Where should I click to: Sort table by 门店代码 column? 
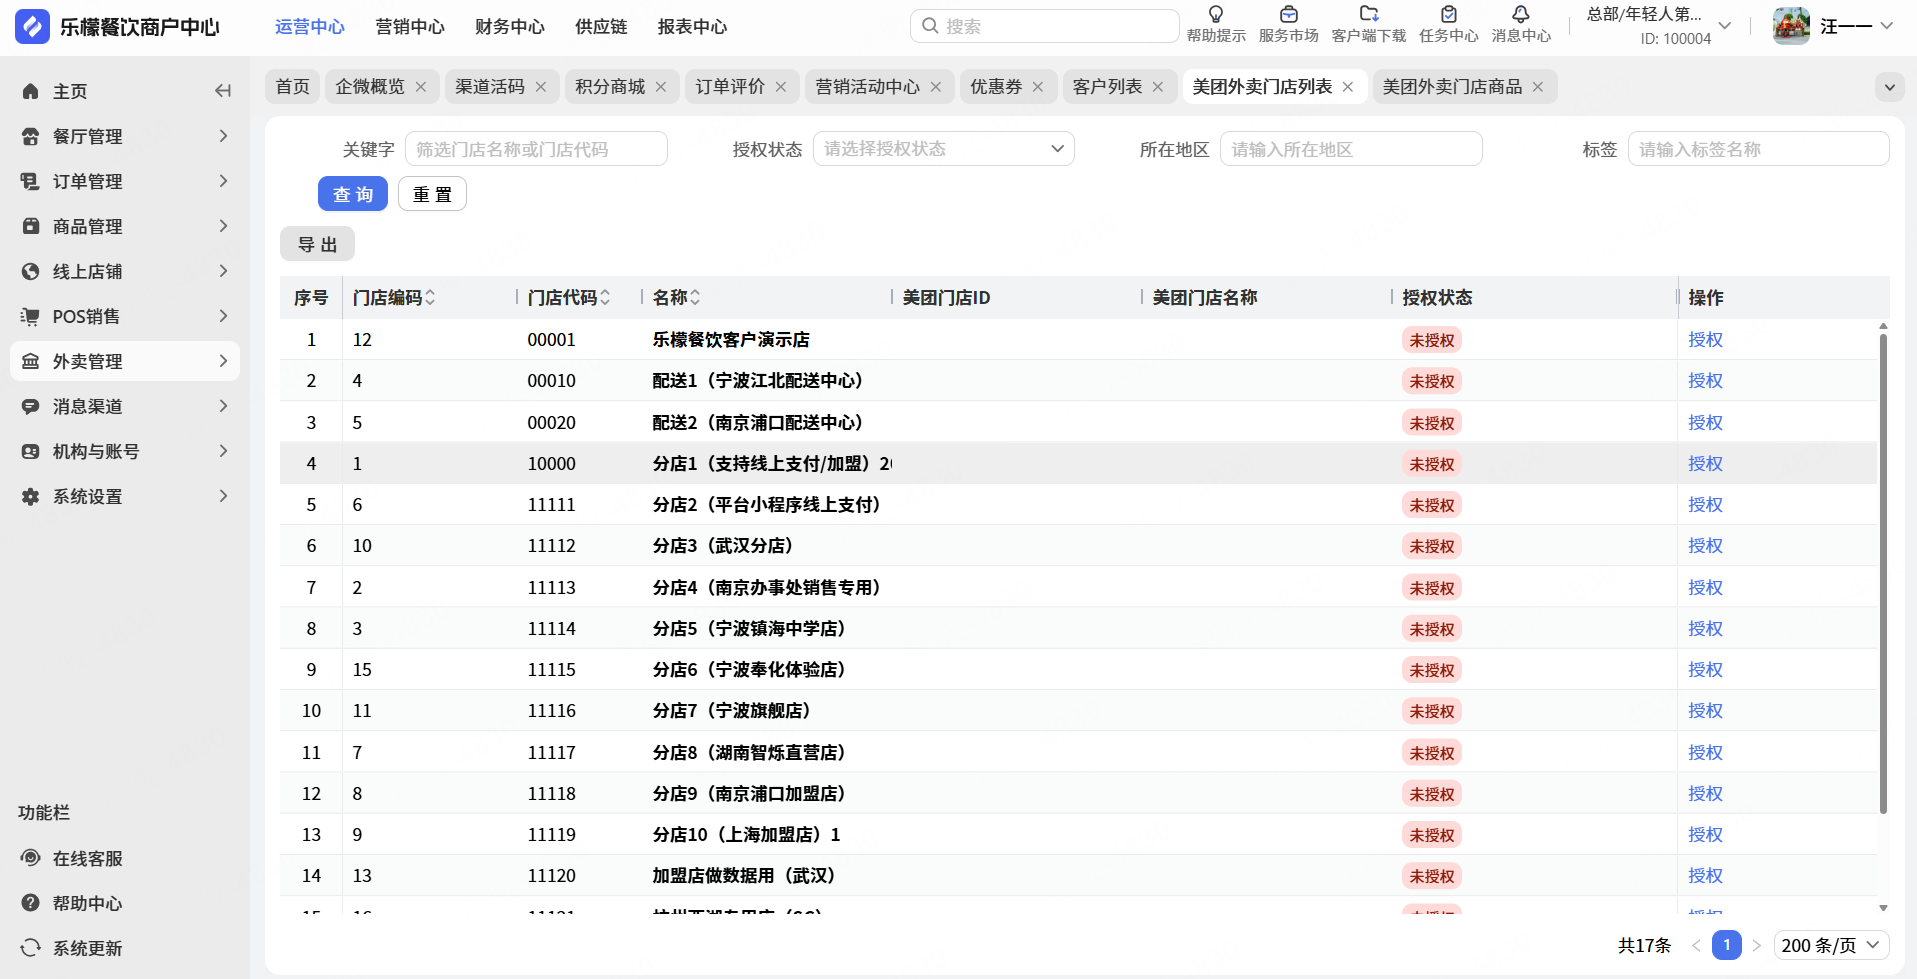(605, 298)
